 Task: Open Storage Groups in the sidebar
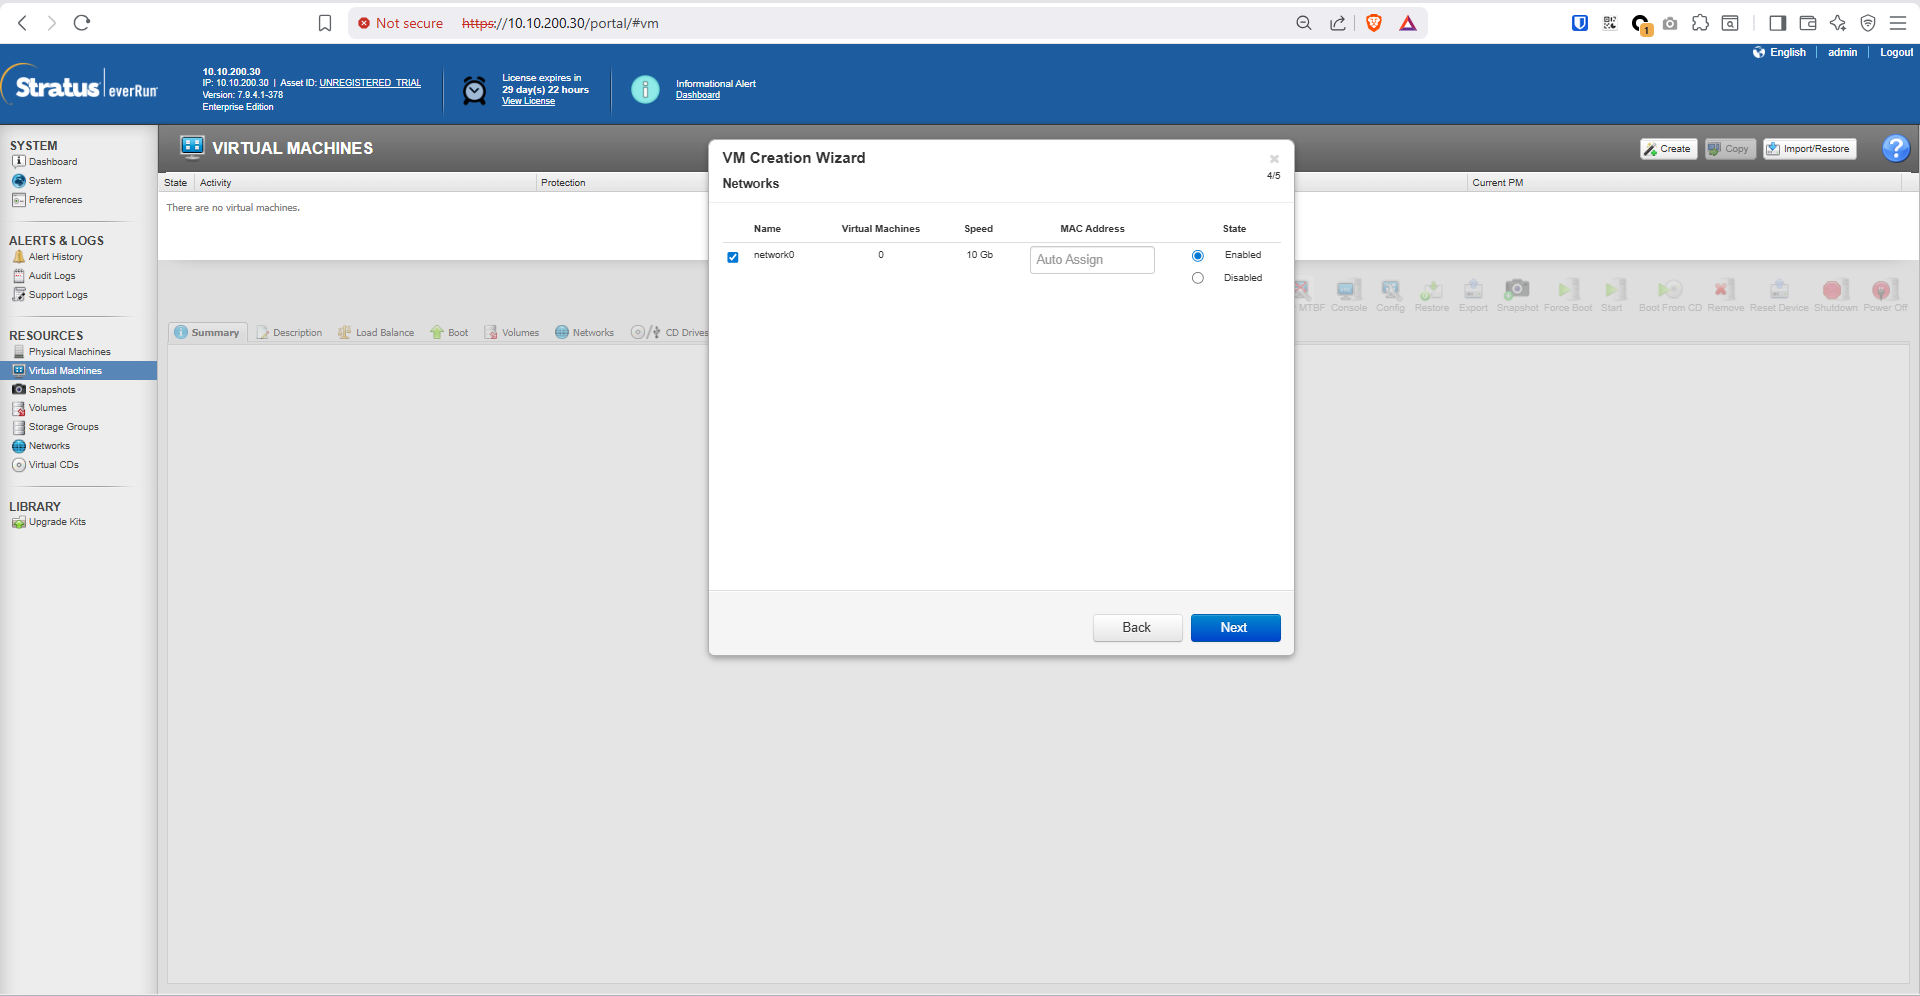63,427
